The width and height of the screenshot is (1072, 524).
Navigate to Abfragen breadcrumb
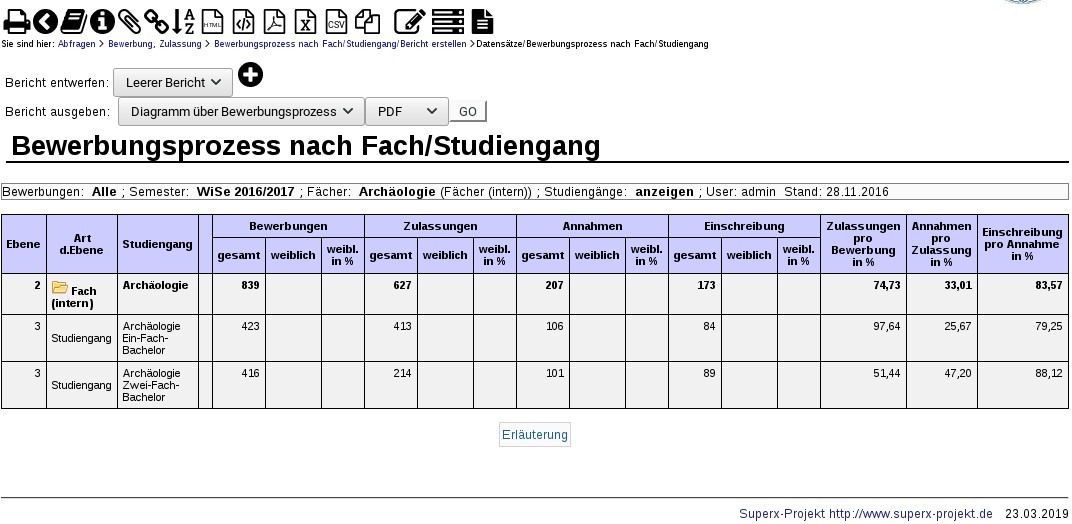click(76, 44)
